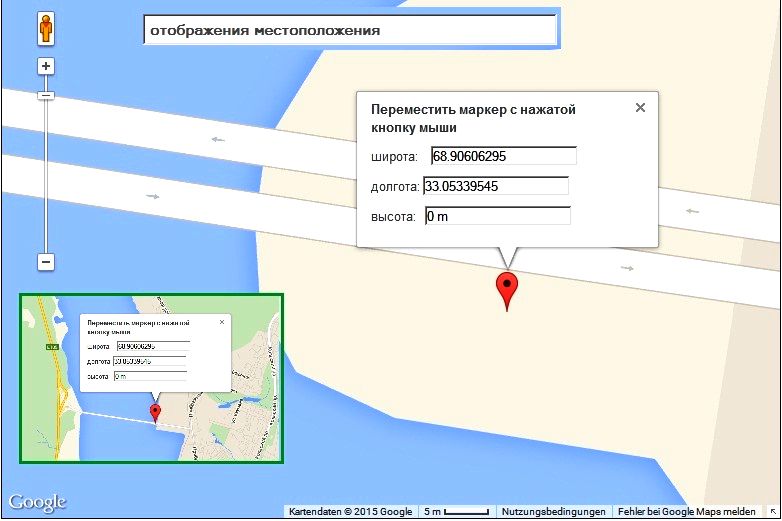Click the zoom slider track
The image size is (782, 521).
click(45, 180)
